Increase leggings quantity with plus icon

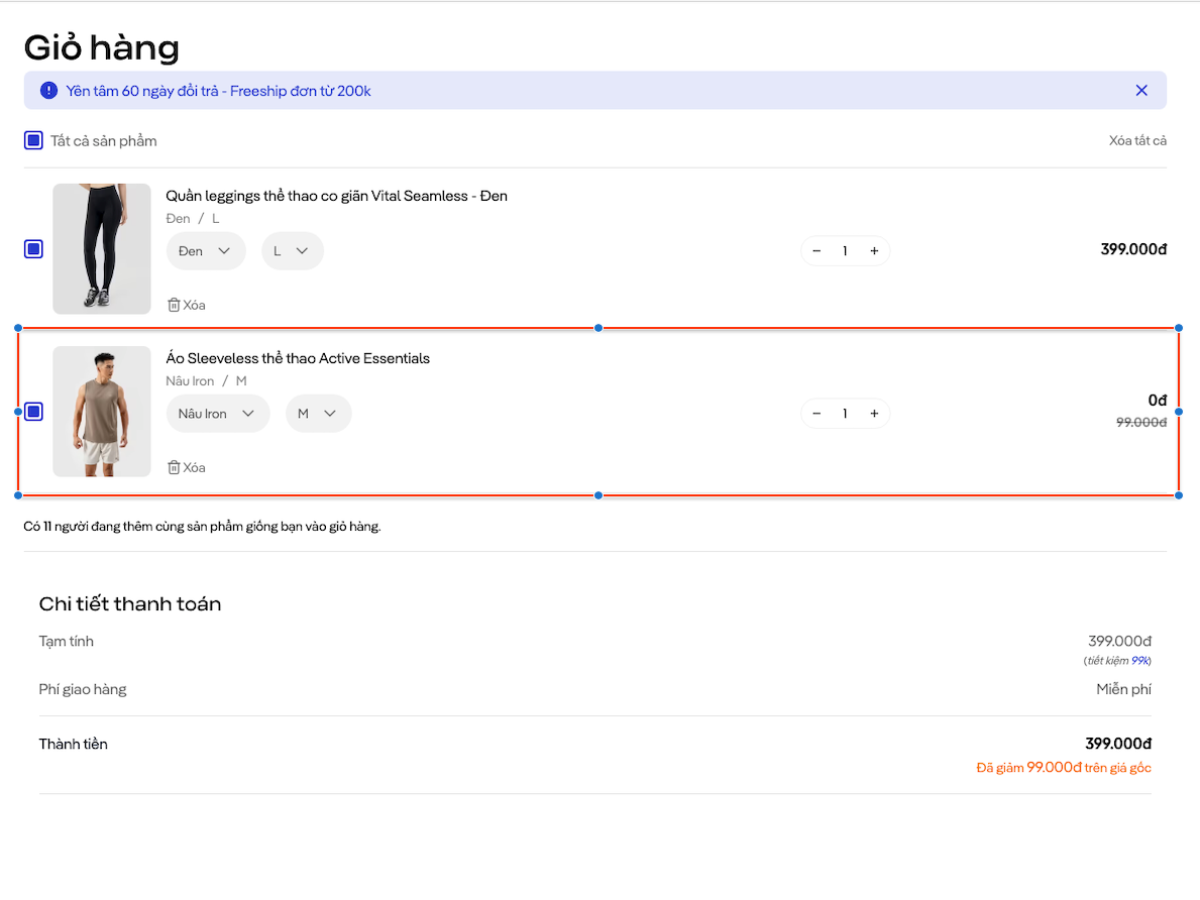pos(874,251)
